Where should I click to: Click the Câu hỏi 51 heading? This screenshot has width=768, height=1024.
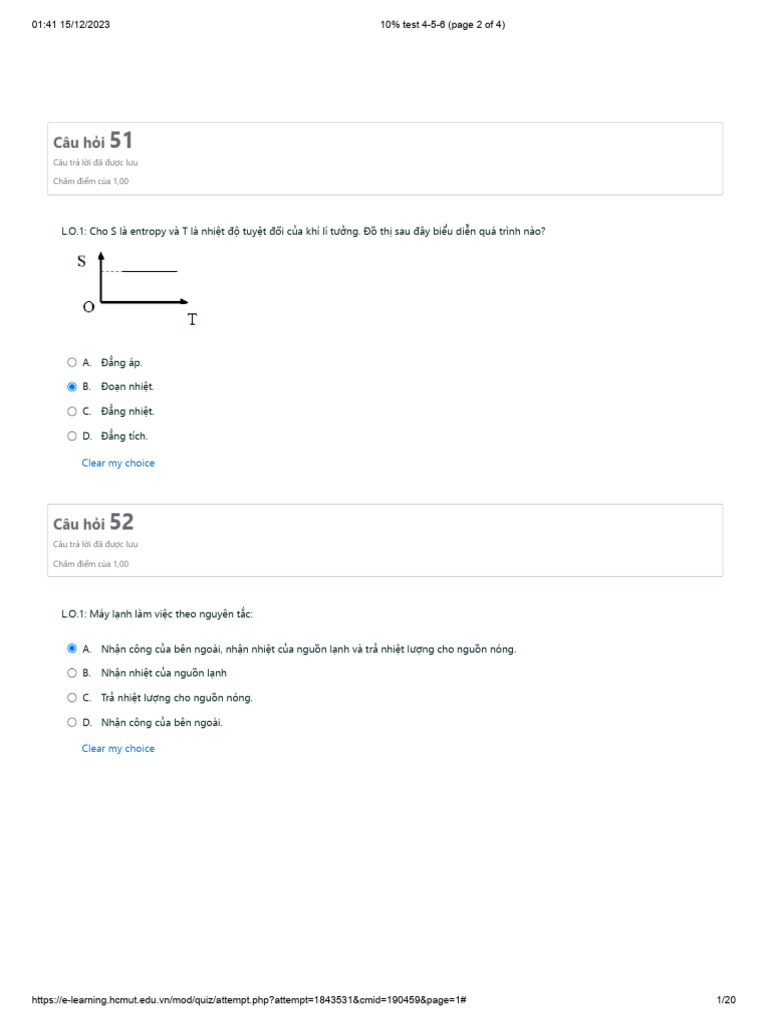pos(93,141)
